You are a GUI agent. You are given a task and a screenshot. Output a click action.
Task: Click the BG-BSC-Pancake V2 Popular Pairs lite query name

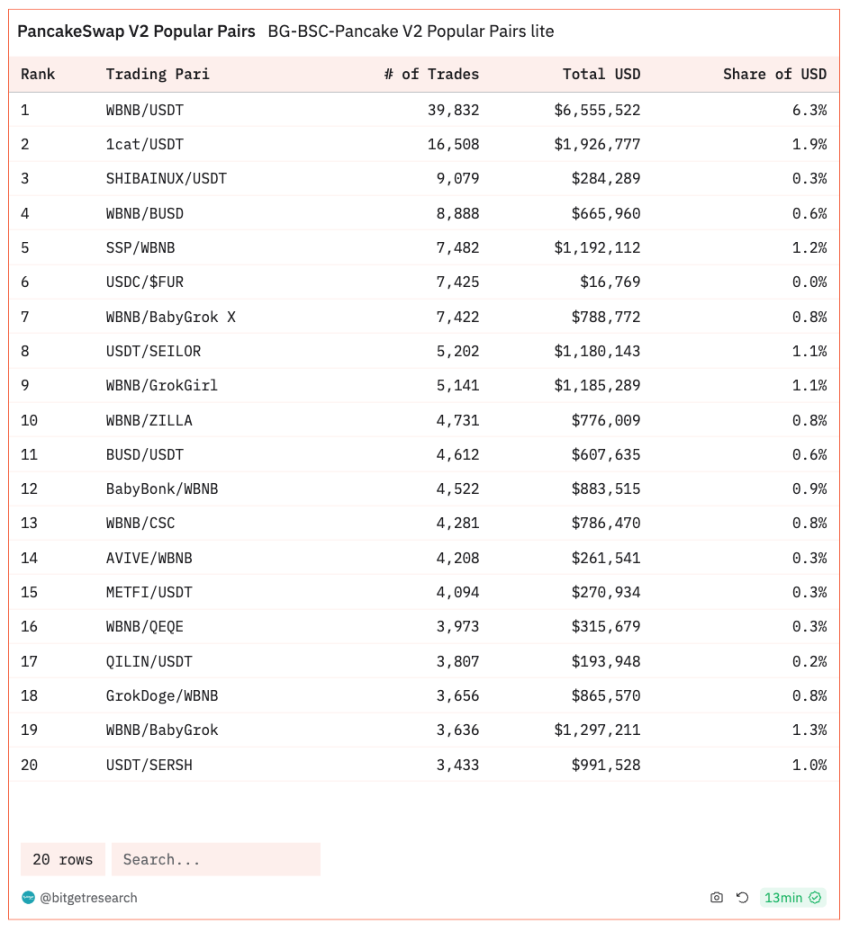click(x=410, y=31)
